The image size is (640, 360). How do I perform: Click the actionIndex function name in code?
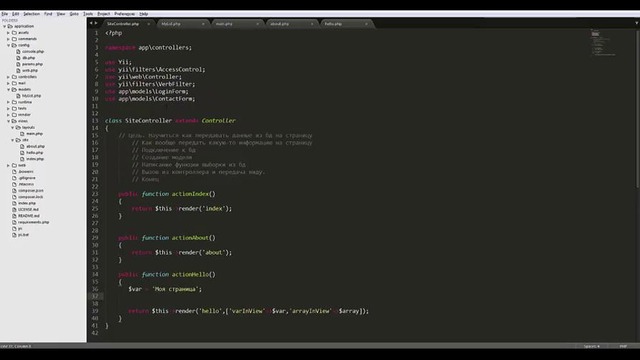point(190,194)
